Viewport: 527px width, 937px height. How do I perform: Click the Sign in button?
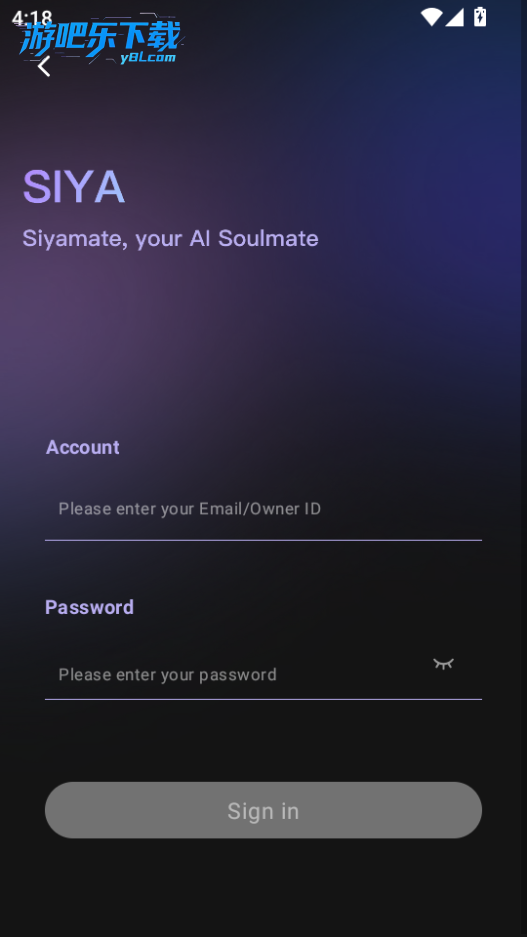(264, 810)
